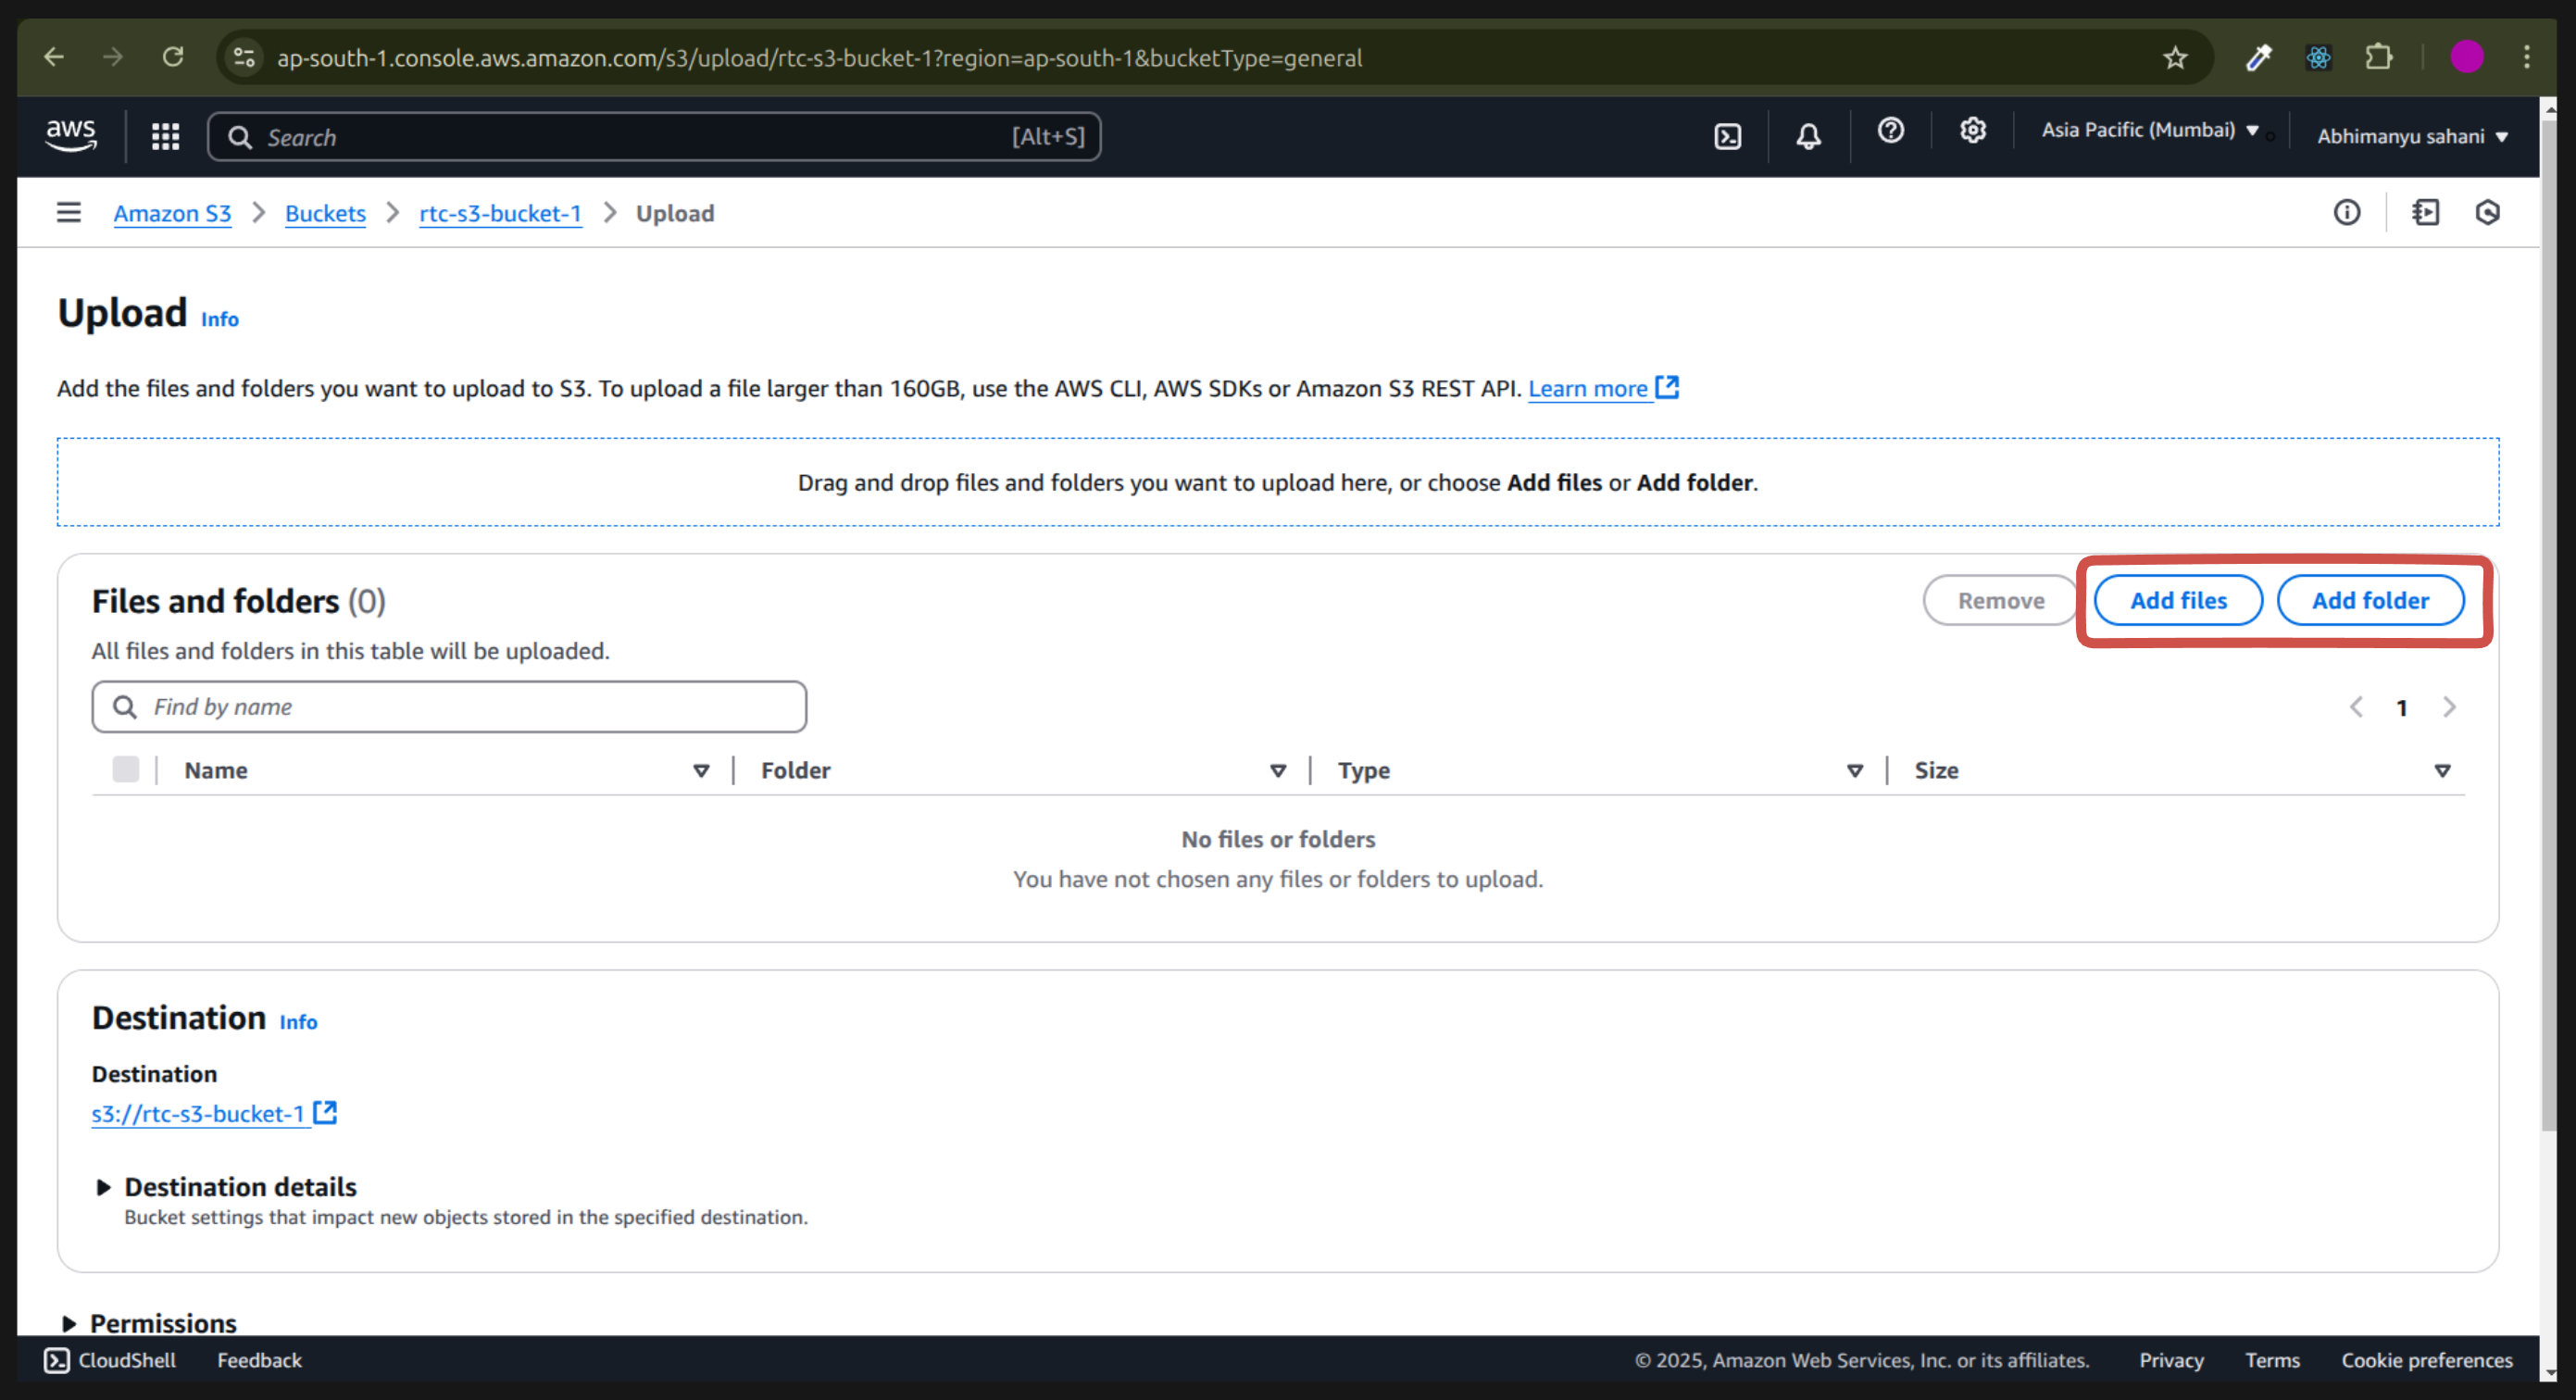Sort by Type column arrow
The image size is (2576, 1400).
(x=1854, y=770)
